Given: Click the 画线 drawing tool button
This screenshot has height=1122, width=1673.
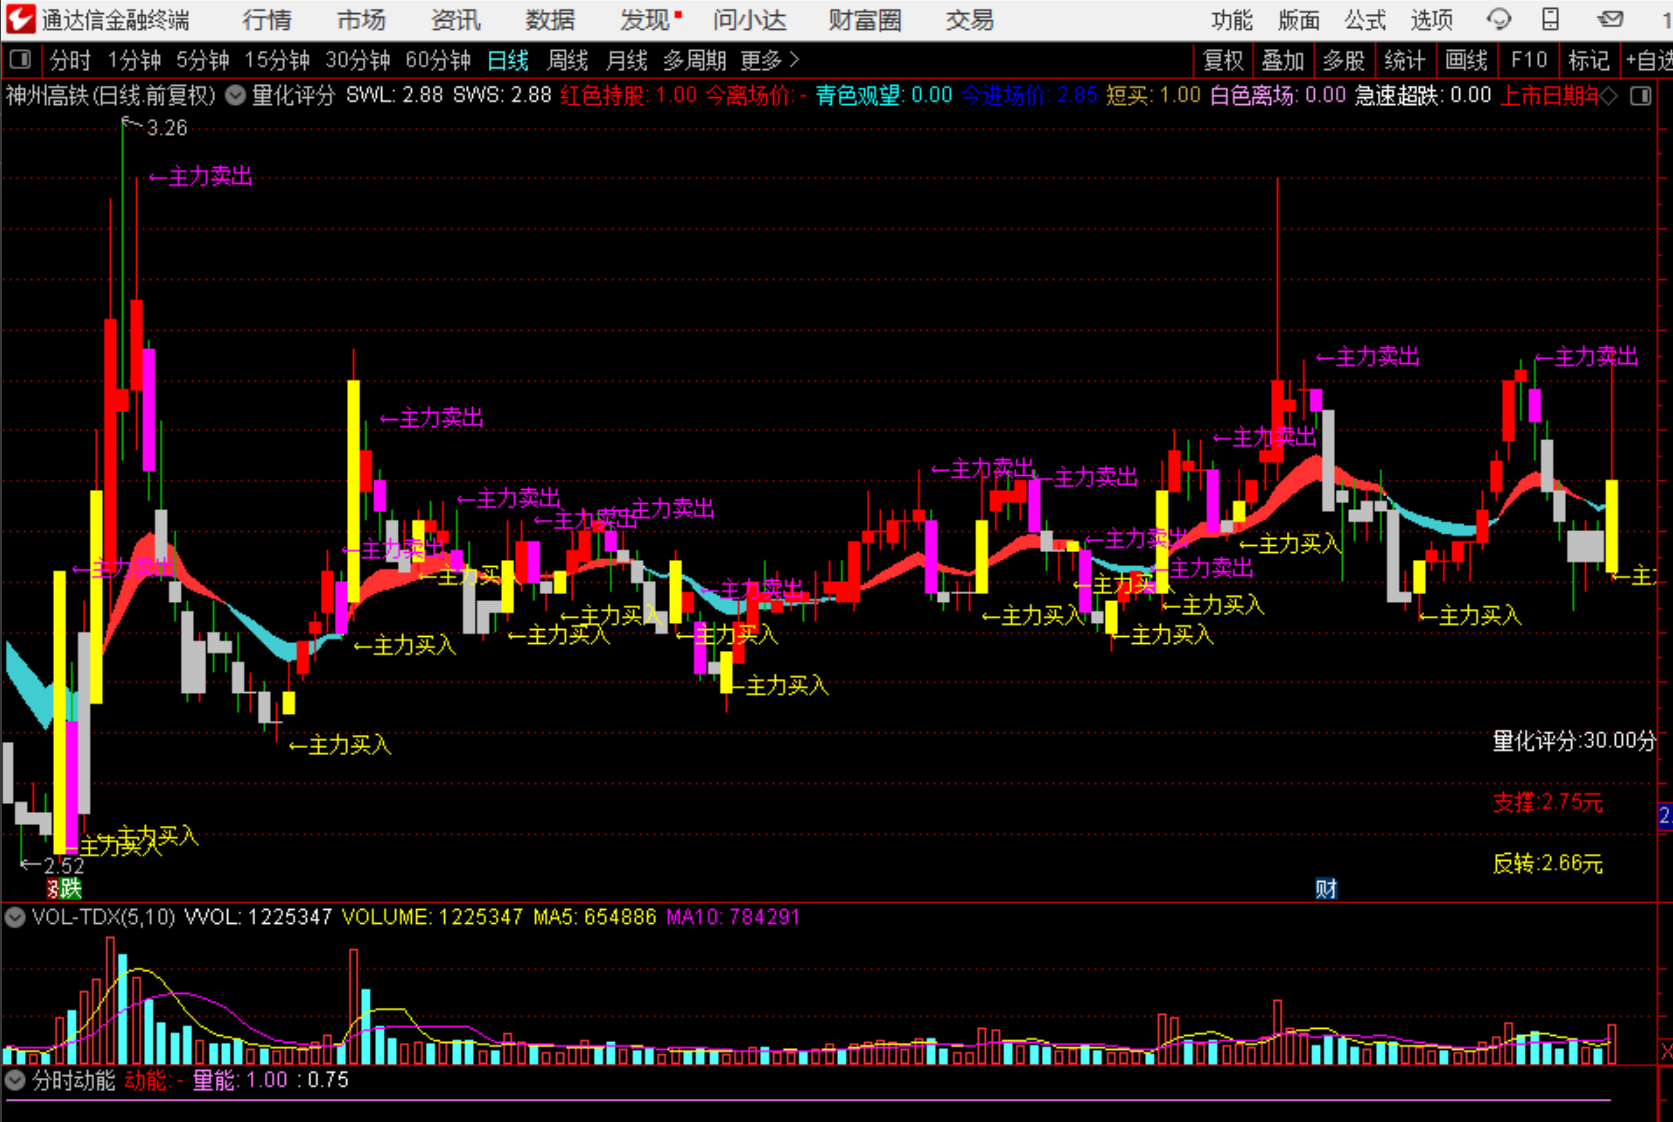Looking at the screenshot, I should [1466, 60].
